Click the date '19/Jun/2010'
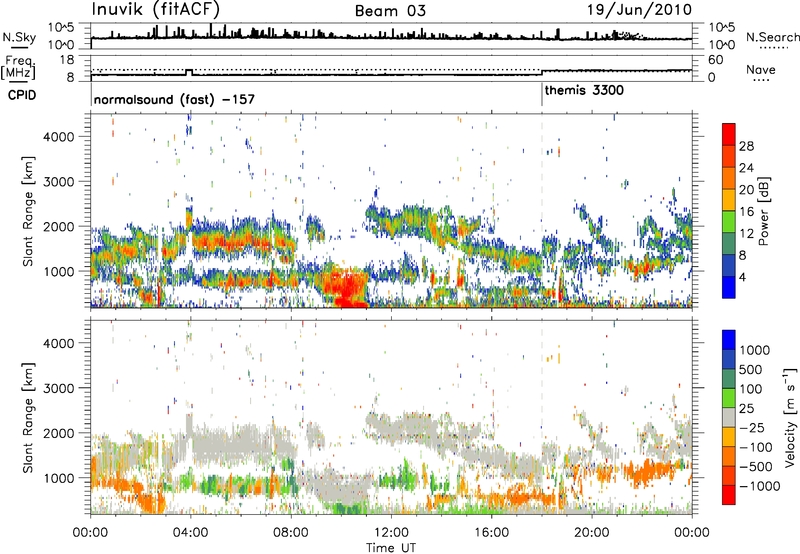The image size is (800, 554). tap(639, 10)
